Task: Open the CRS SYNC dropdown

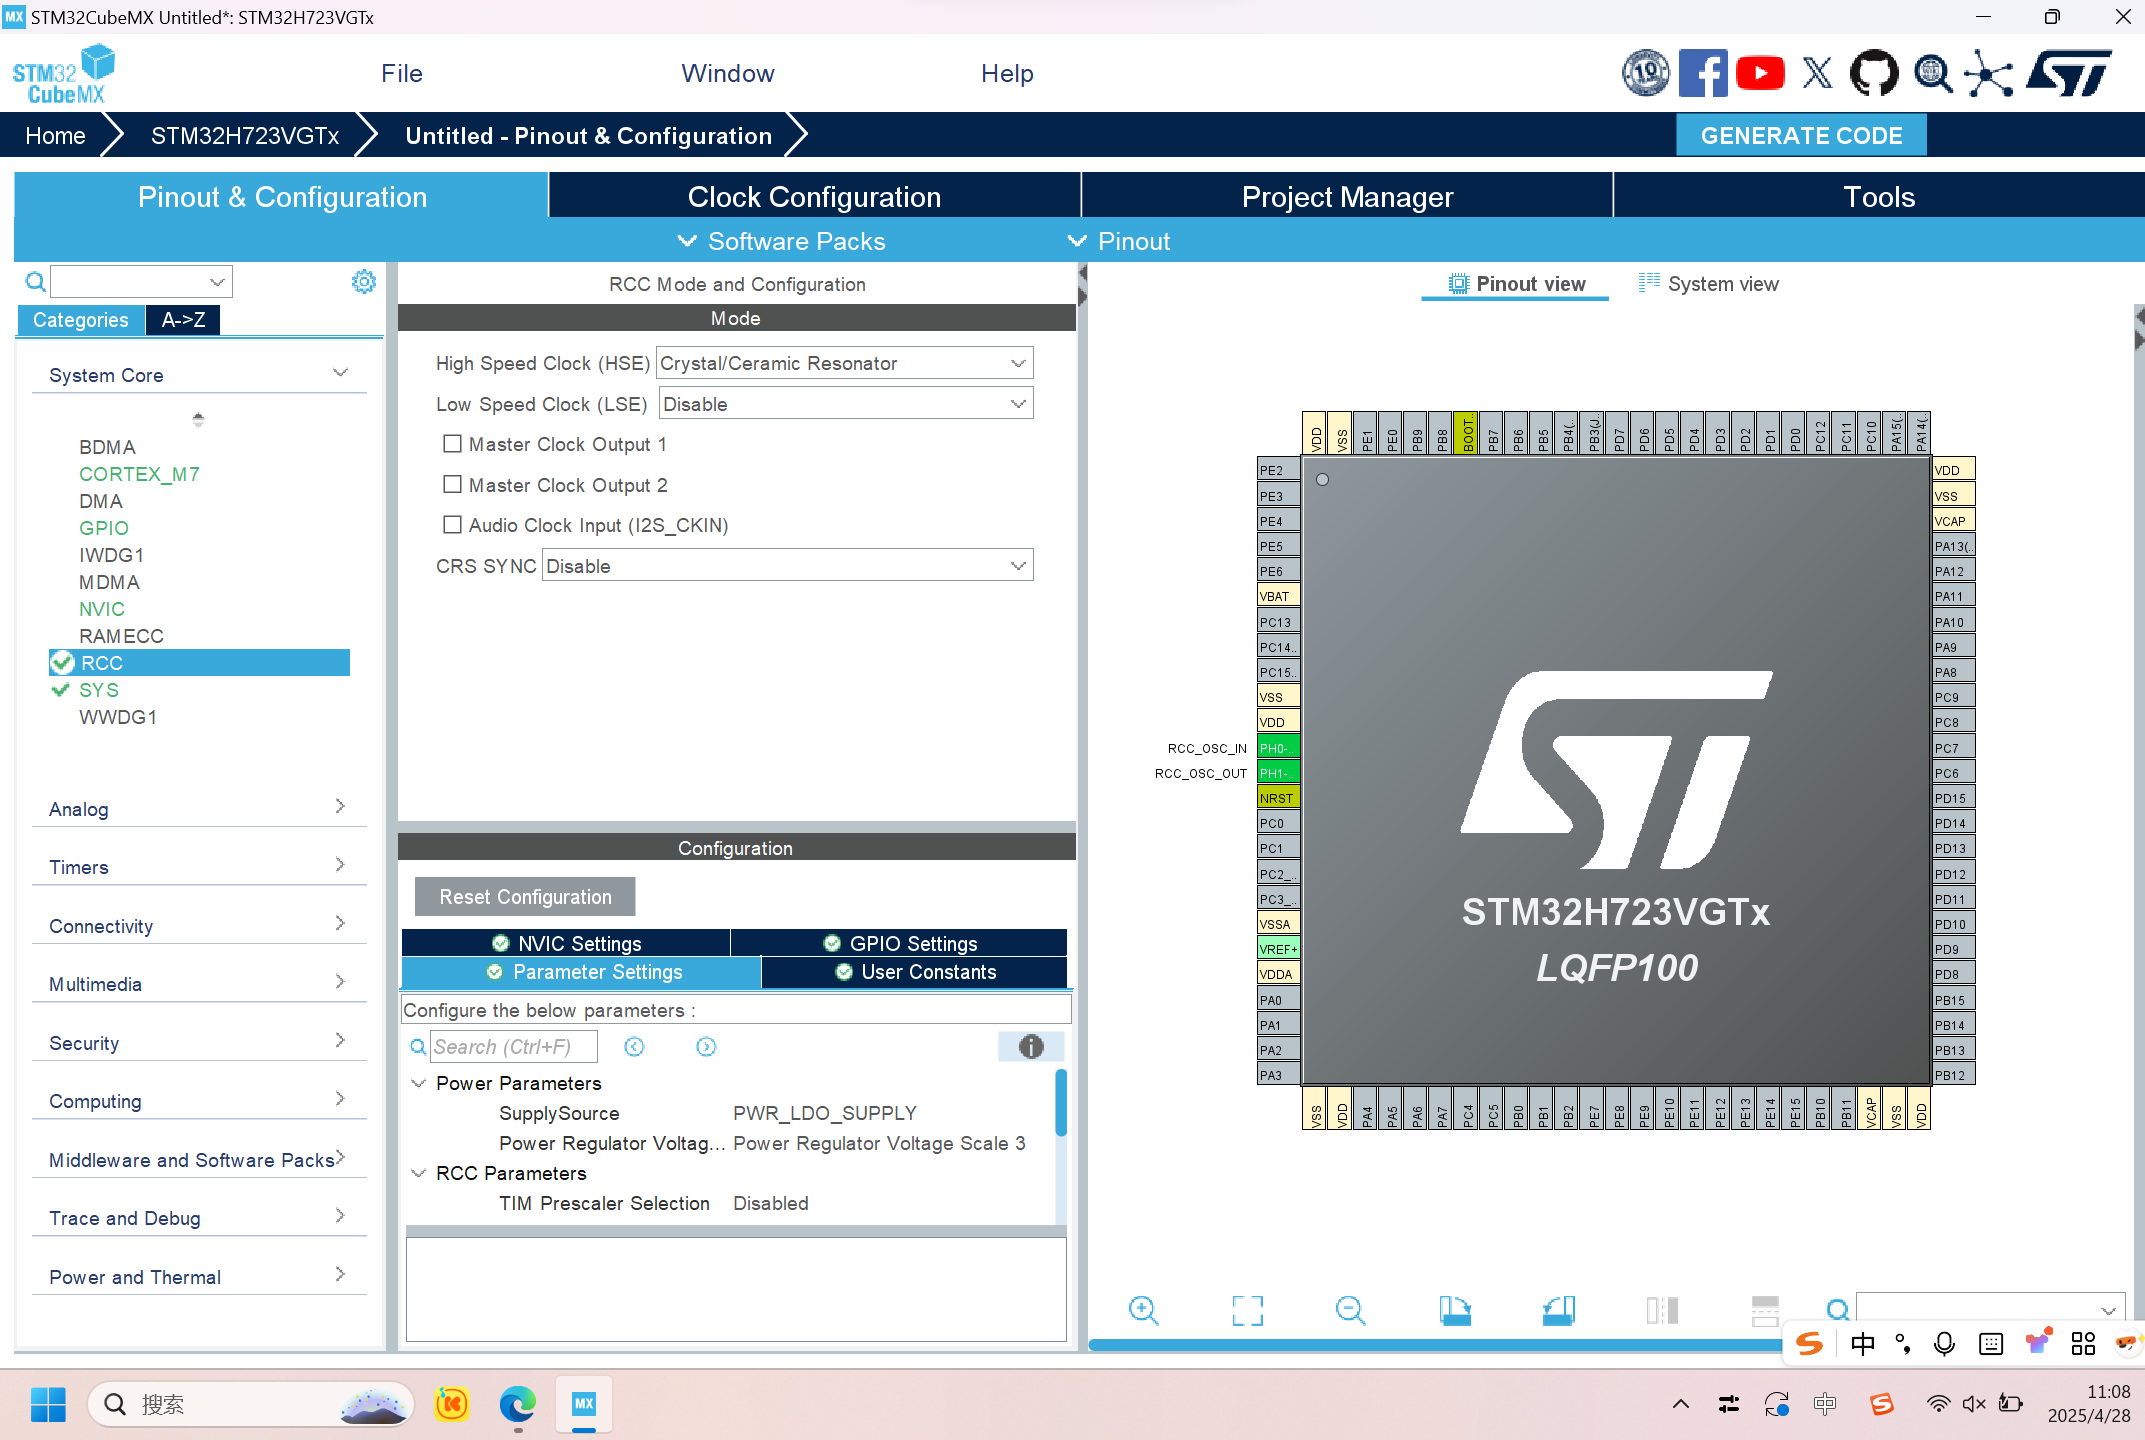Action: coord(786,566)
